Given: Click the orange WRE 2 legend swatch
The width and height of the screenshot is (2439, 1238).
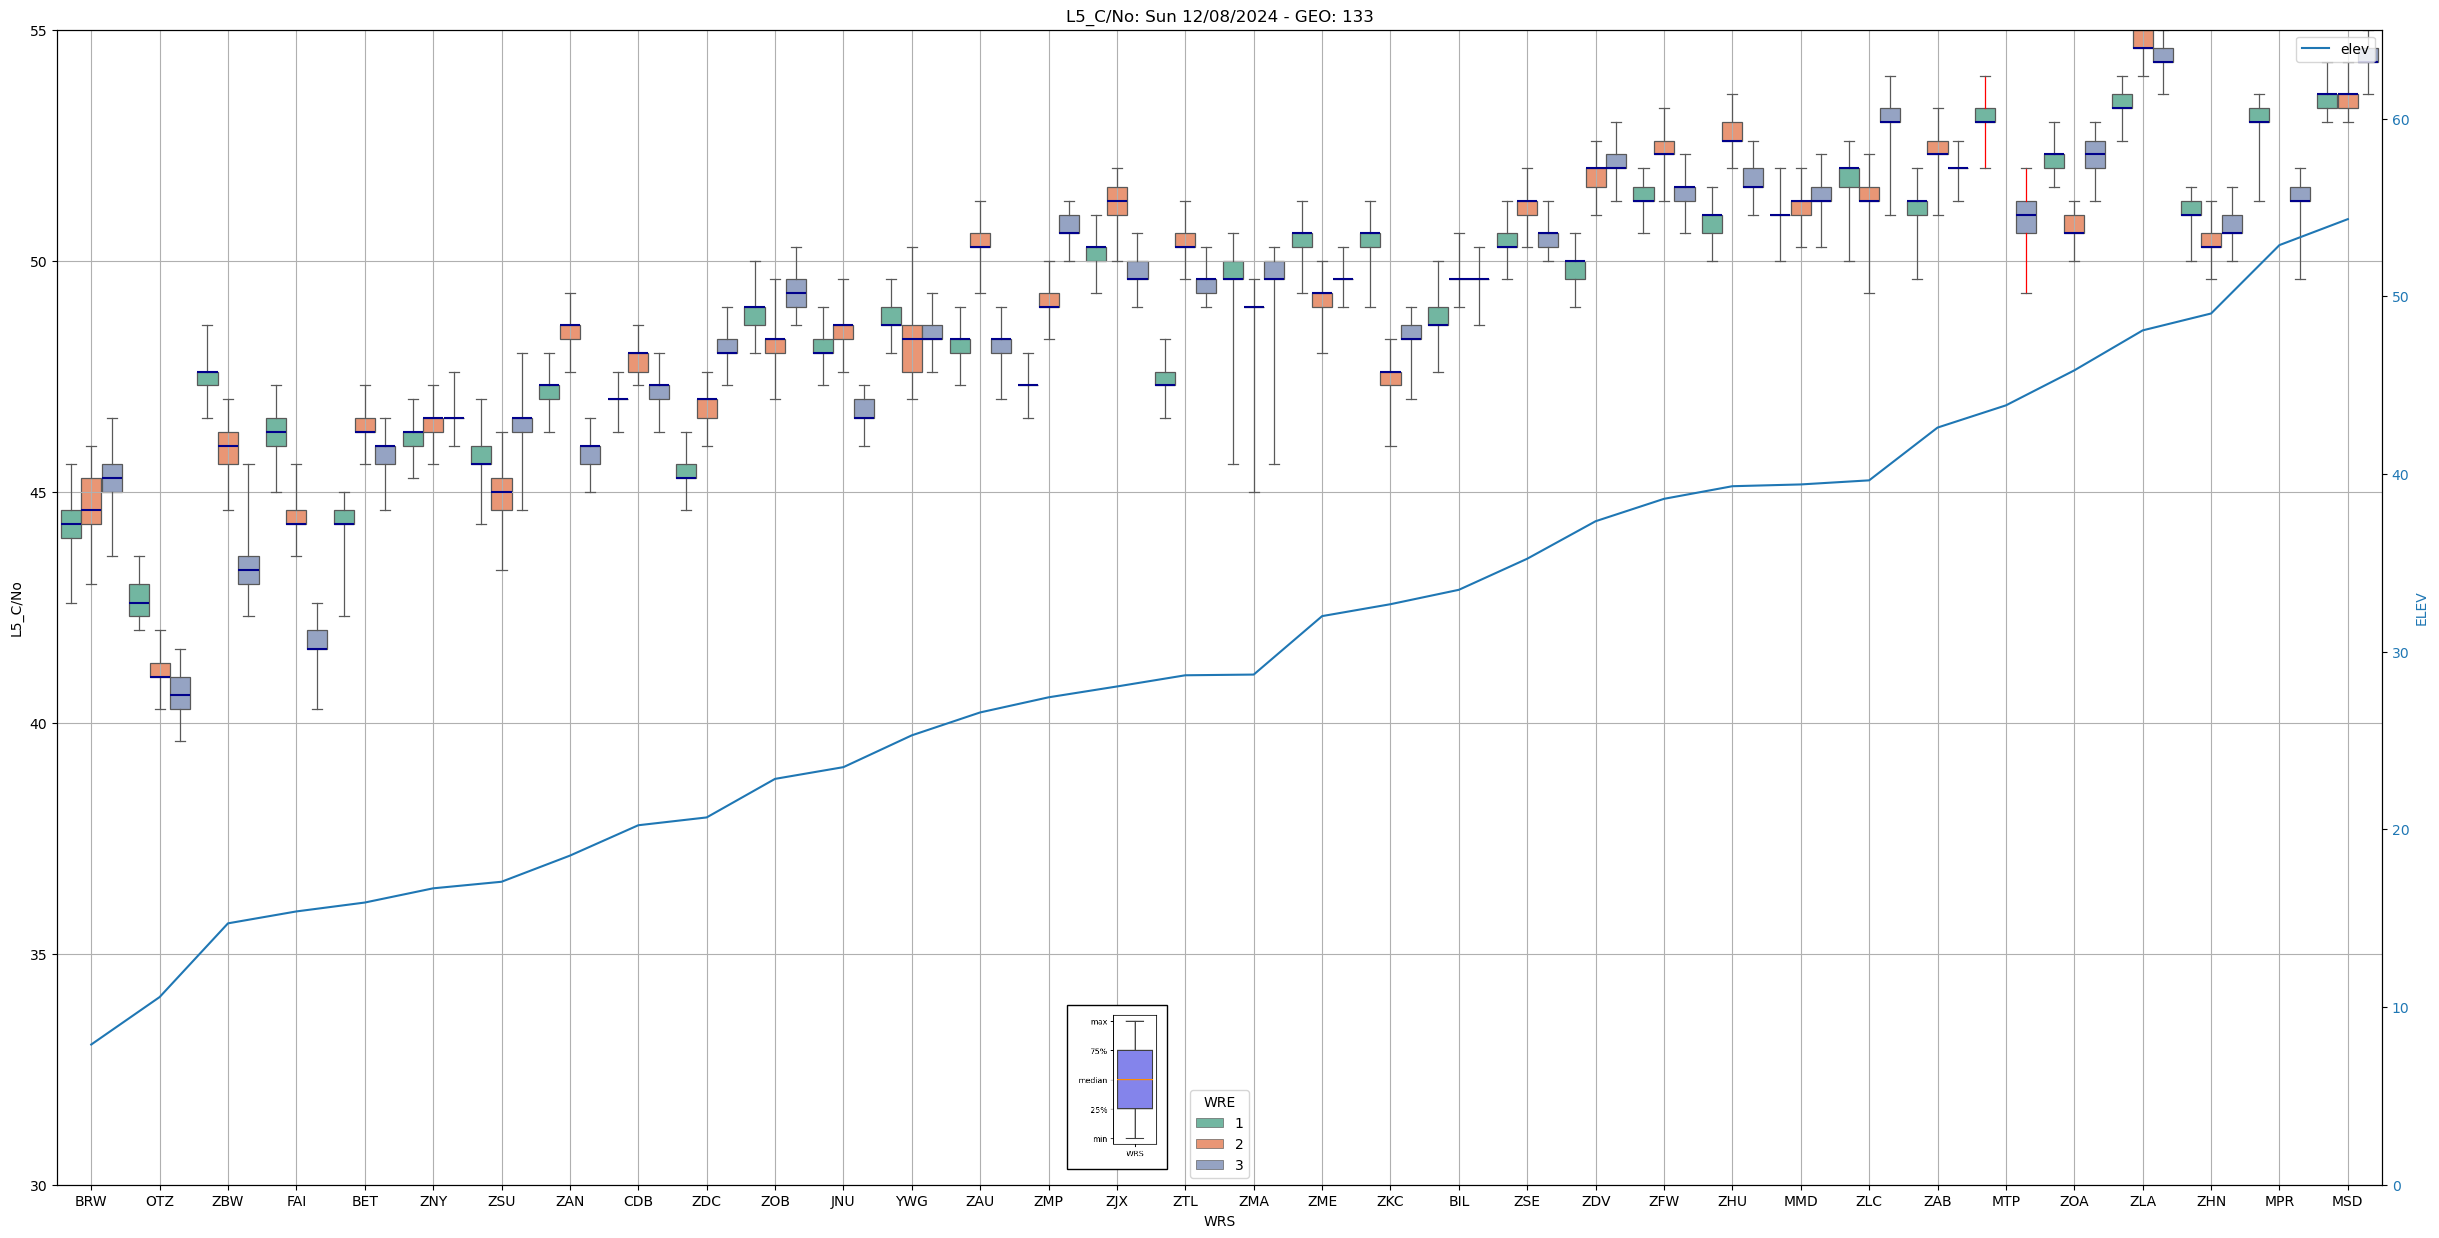Looking at the screenshot, I should (1209, 1144).
